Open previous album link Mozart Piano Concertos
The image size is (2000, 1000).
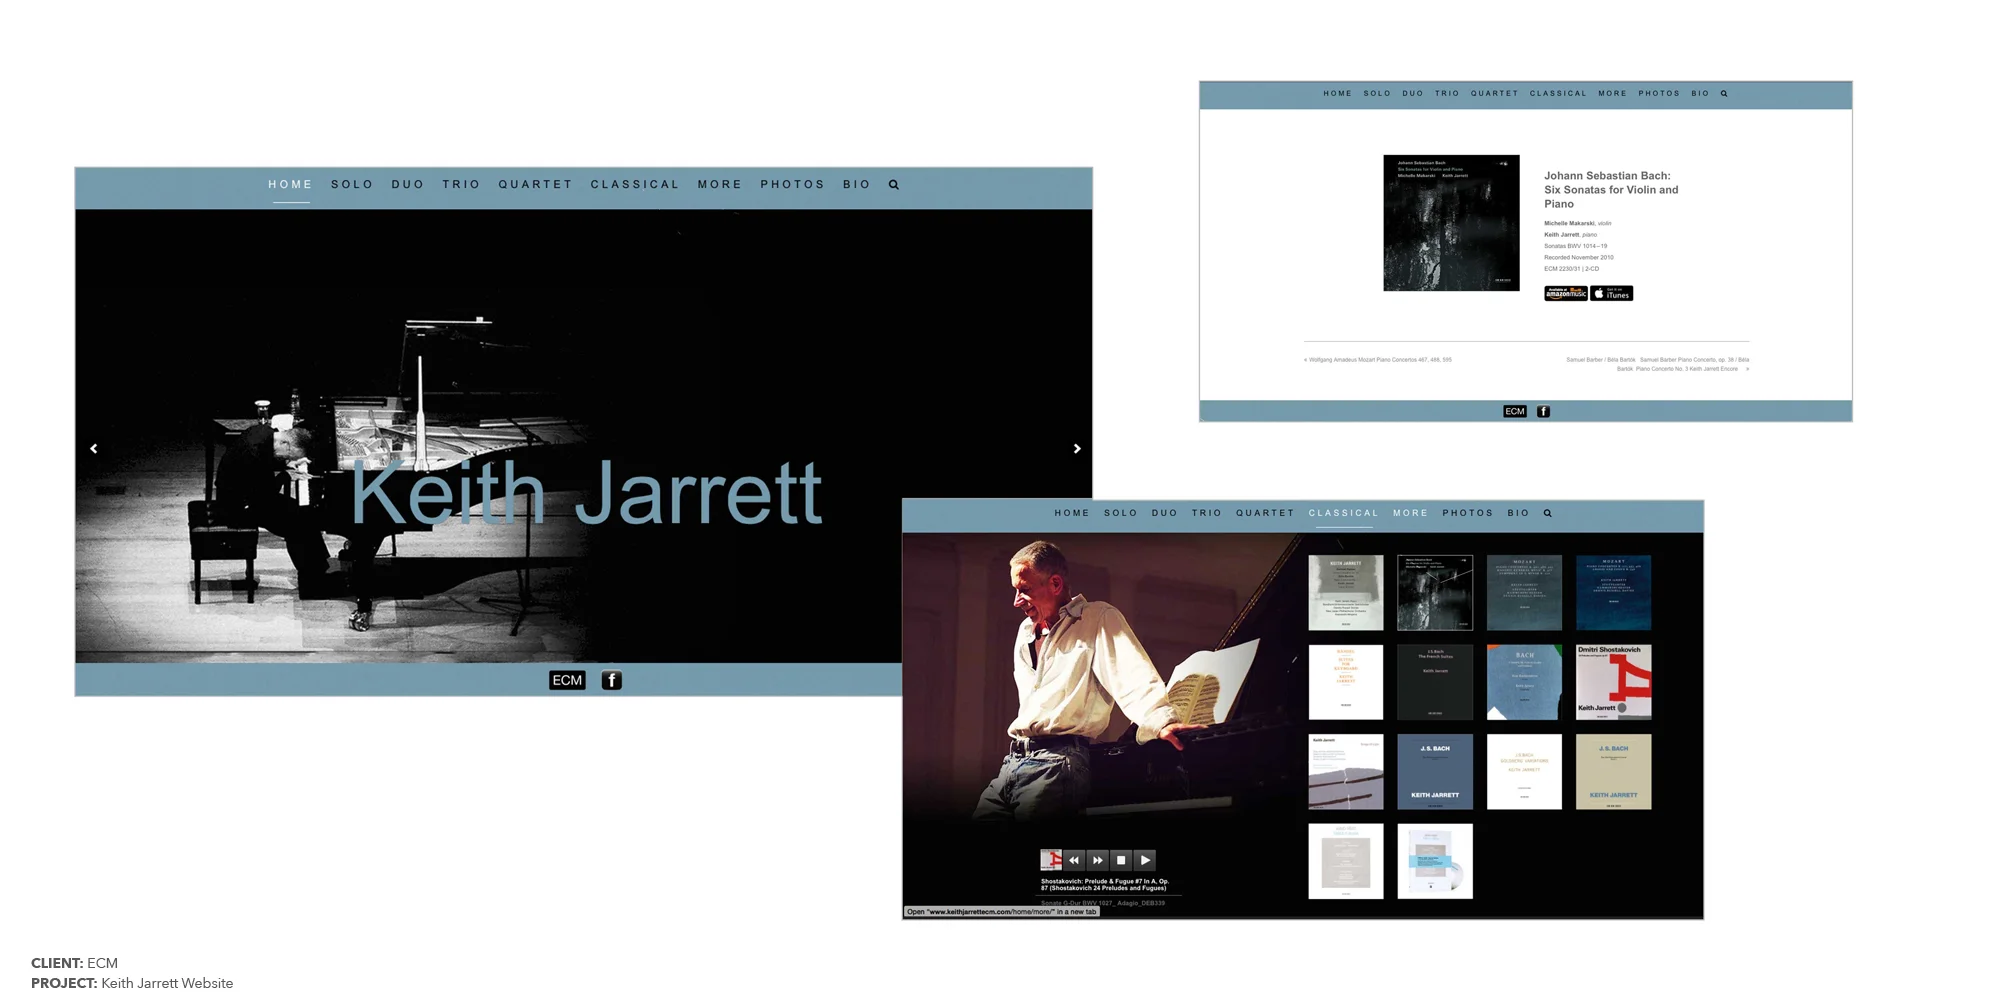pyautogui.click(x=1378, y=360)
